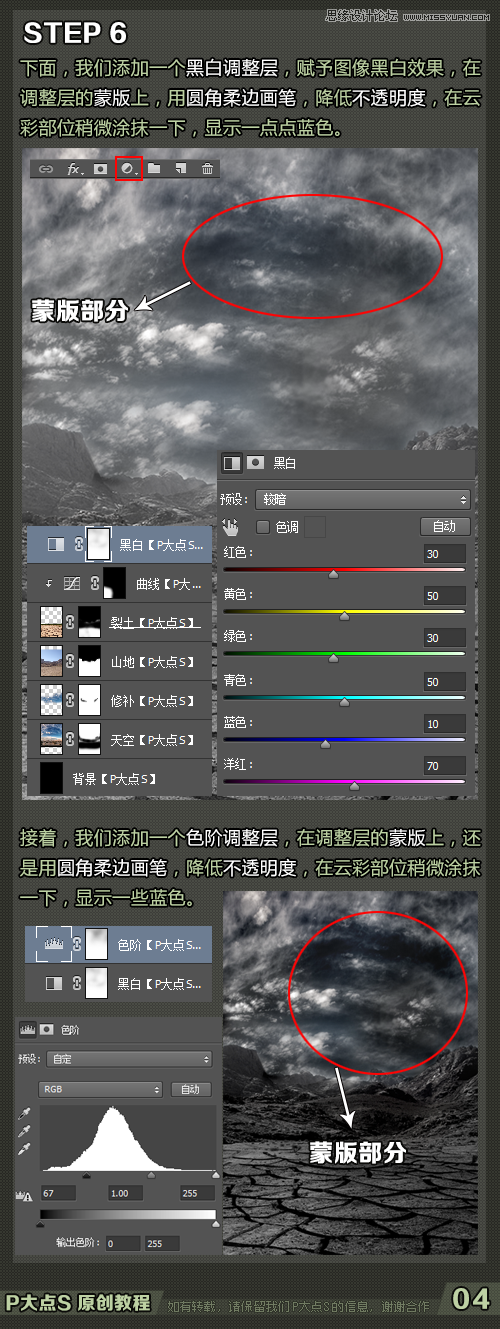This screenshot has width=500, height=1329.
Task: Select the 背景【P大点S】layer name
Action: [x=115, y=778]
